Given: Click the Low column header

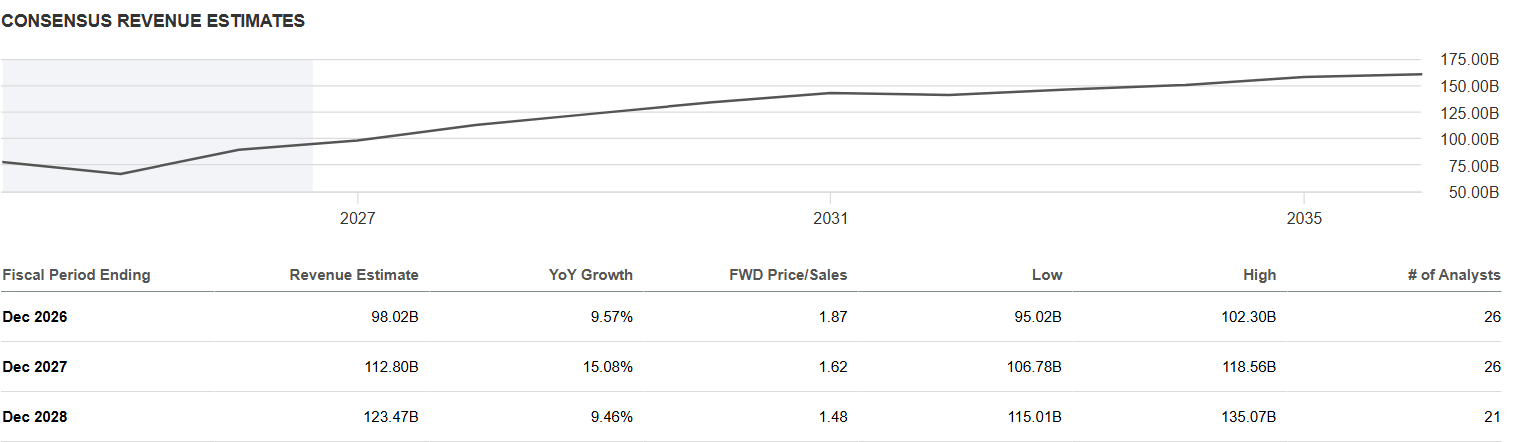Looking at the screenshot, I should [1047, 275].
